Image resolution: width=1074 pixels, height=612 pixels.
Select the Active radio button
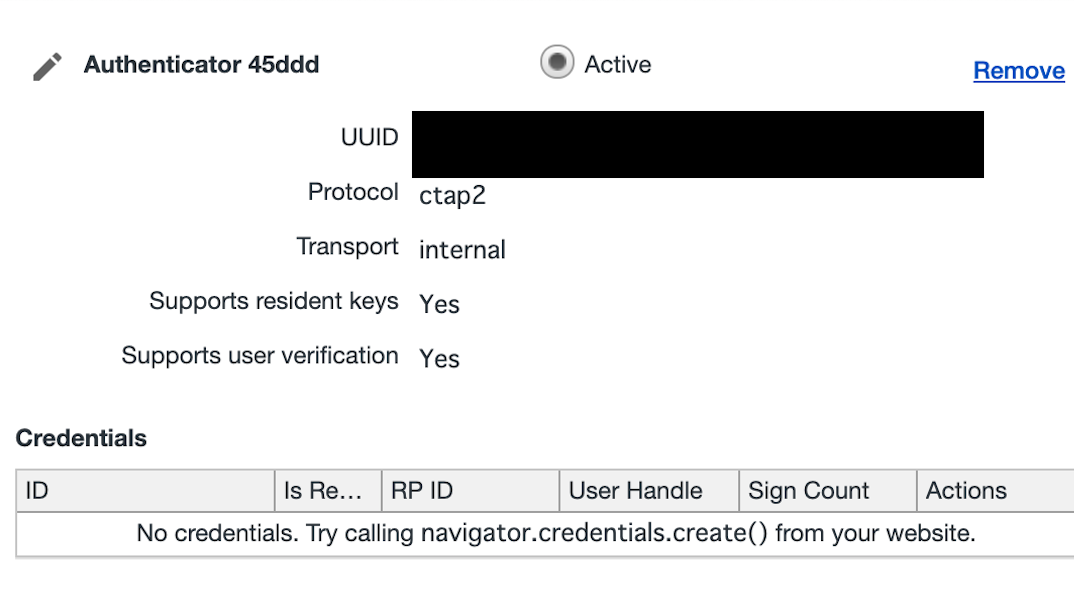tap(556, 62)
